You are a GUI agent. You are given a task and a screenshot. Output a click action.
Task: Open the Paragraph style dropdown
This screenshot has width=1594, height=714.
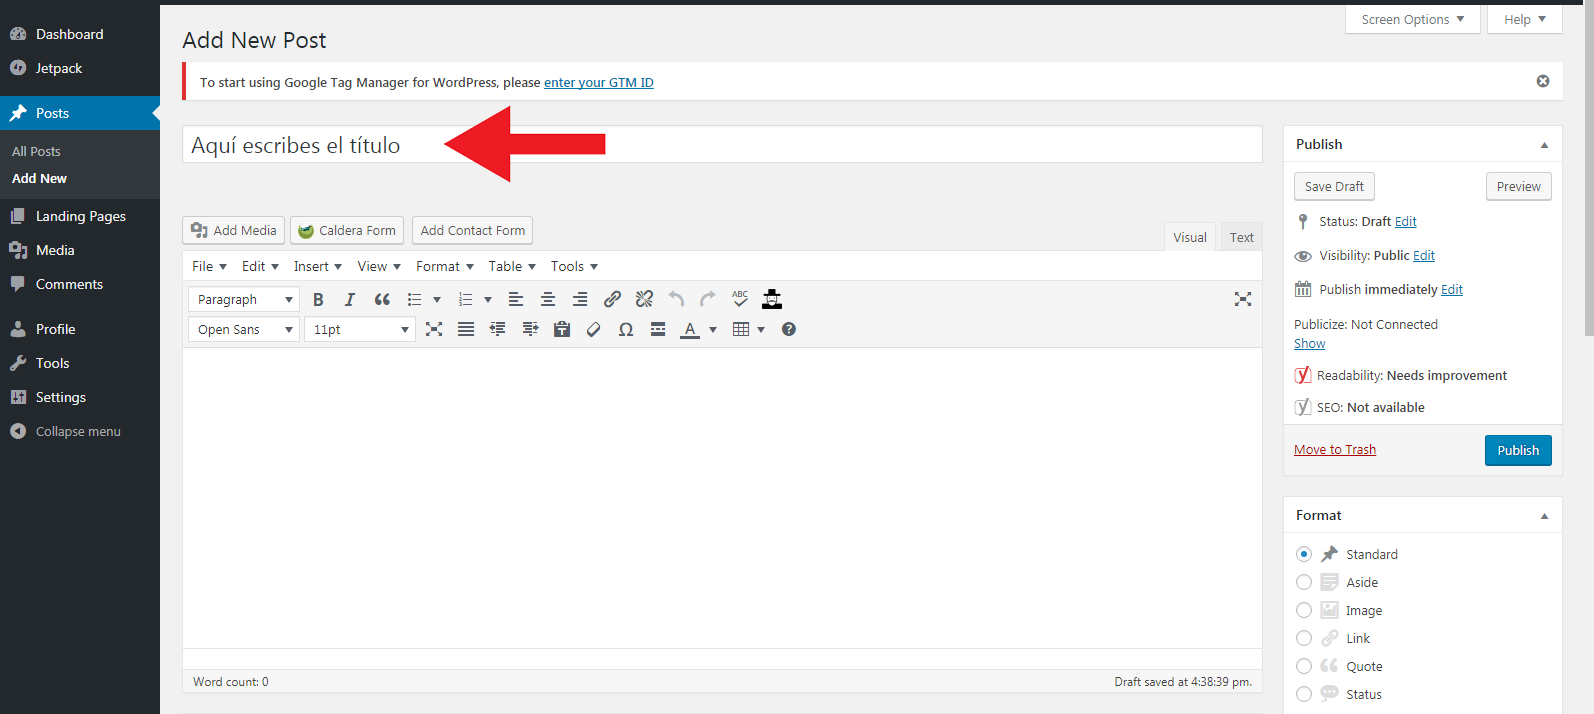[x=244, y=299]
